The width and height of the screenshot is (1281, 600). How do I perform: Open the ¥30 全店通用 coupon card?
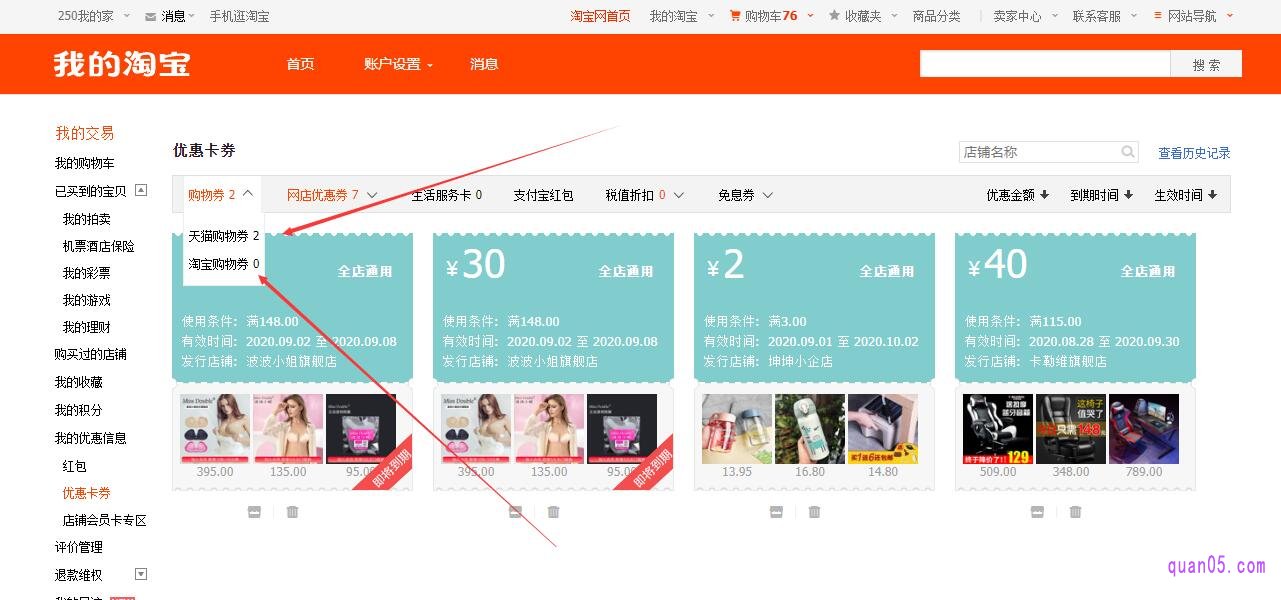[553, 307]
